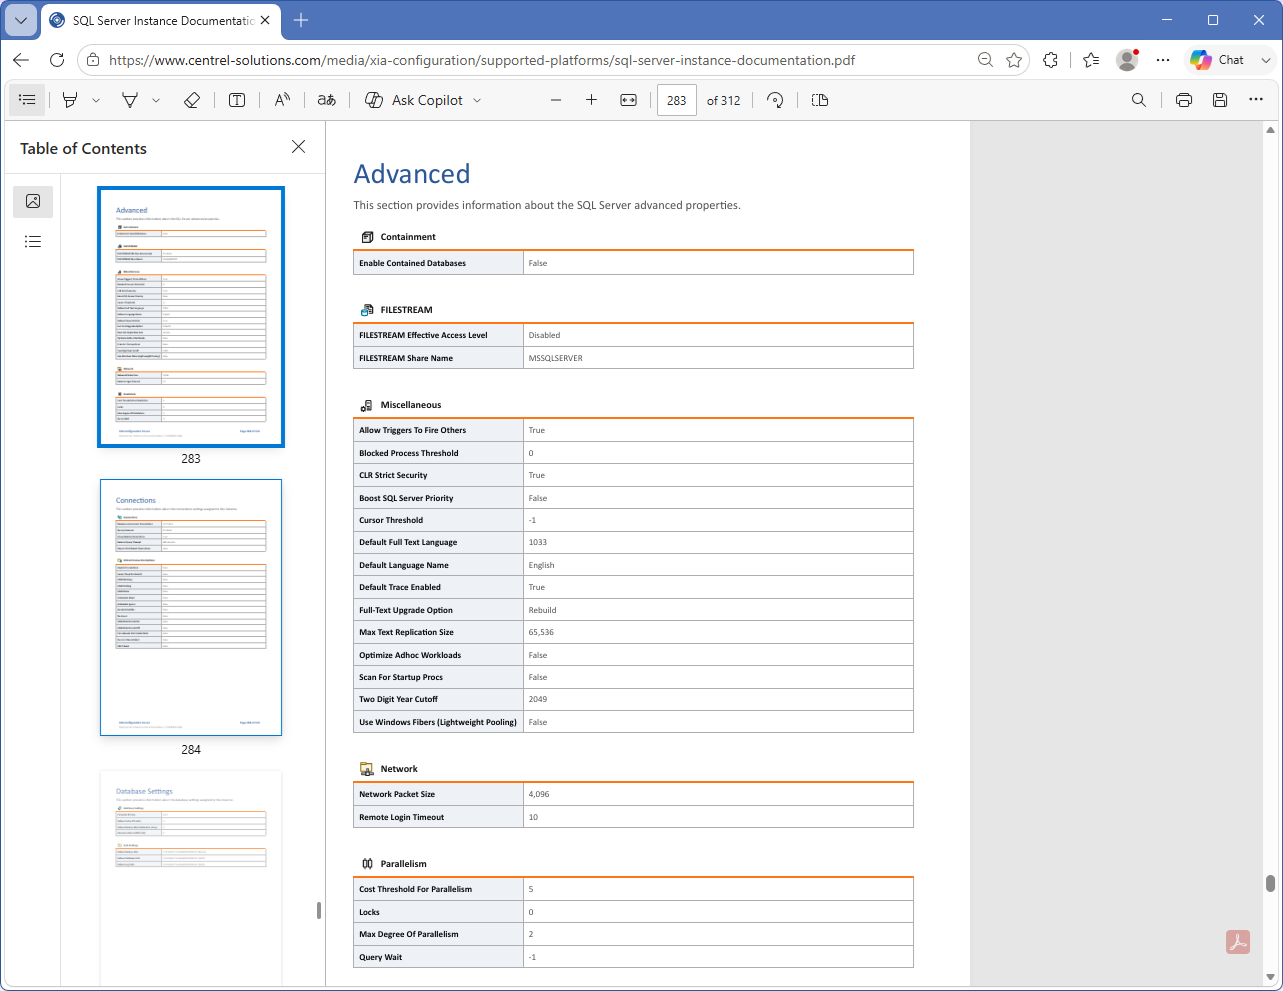Click scroll down arrow of document scrollbar
This screenshot has width=1283, height=991.
[1270, 977]
